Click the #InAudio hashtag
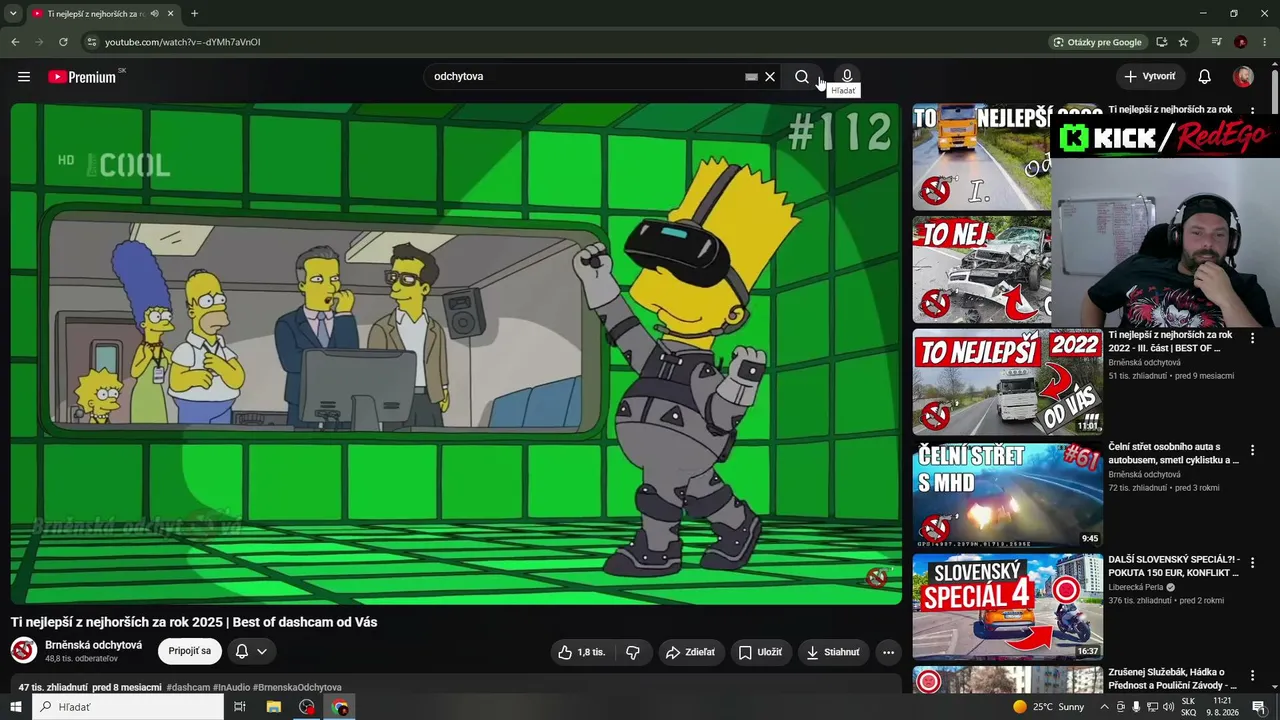This screenshot has height=720, width=1280. (232, 688)
